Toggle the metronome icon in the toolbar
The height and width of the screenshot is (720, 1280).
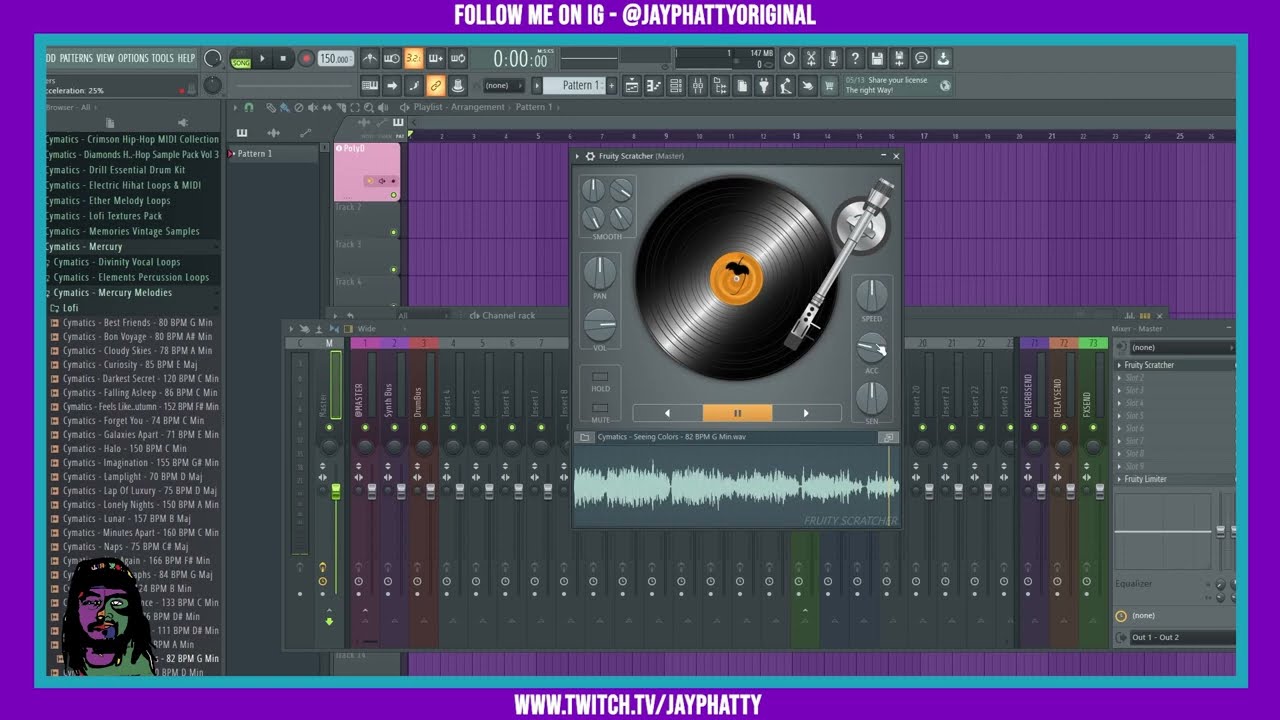(370, 59)
